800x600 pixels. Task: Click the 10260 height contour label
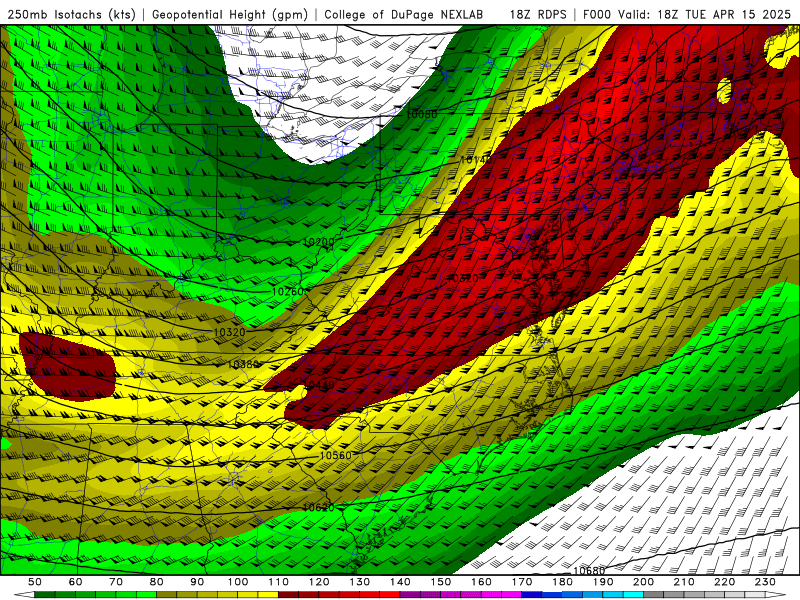coord(288,291)
